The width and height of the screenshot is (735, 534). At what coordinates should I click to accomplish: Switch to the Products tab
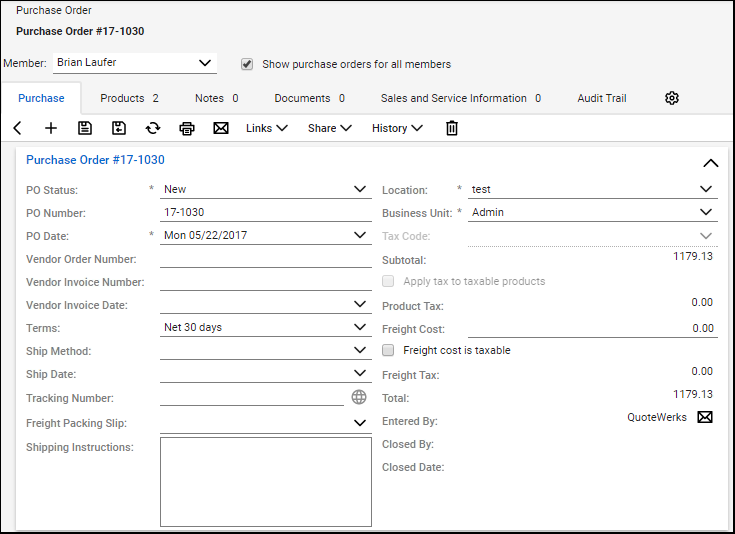pos(129,98)
